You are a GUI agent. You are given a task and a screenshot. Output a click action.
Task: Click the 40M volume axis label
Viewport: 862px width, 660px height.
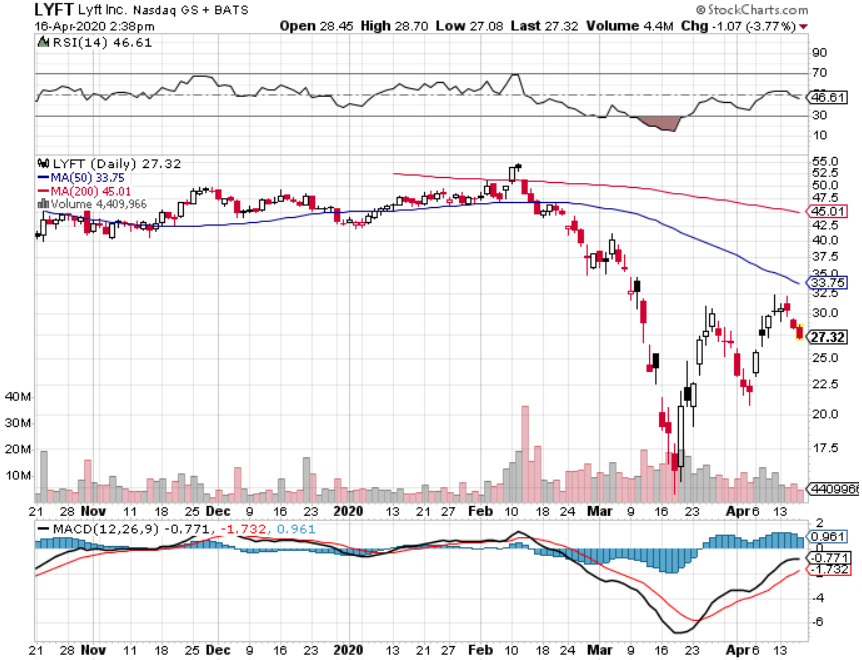pyautogui.click(x=18, y=396)
